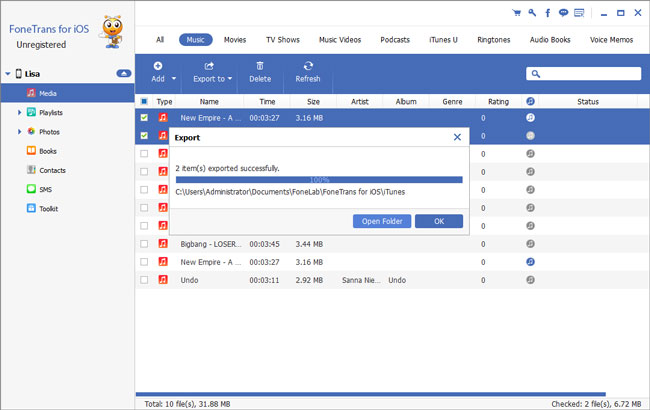Screen dimensions: 650x410
Task: Uncheck the first New Empire row checkbox
Action: 144,118
